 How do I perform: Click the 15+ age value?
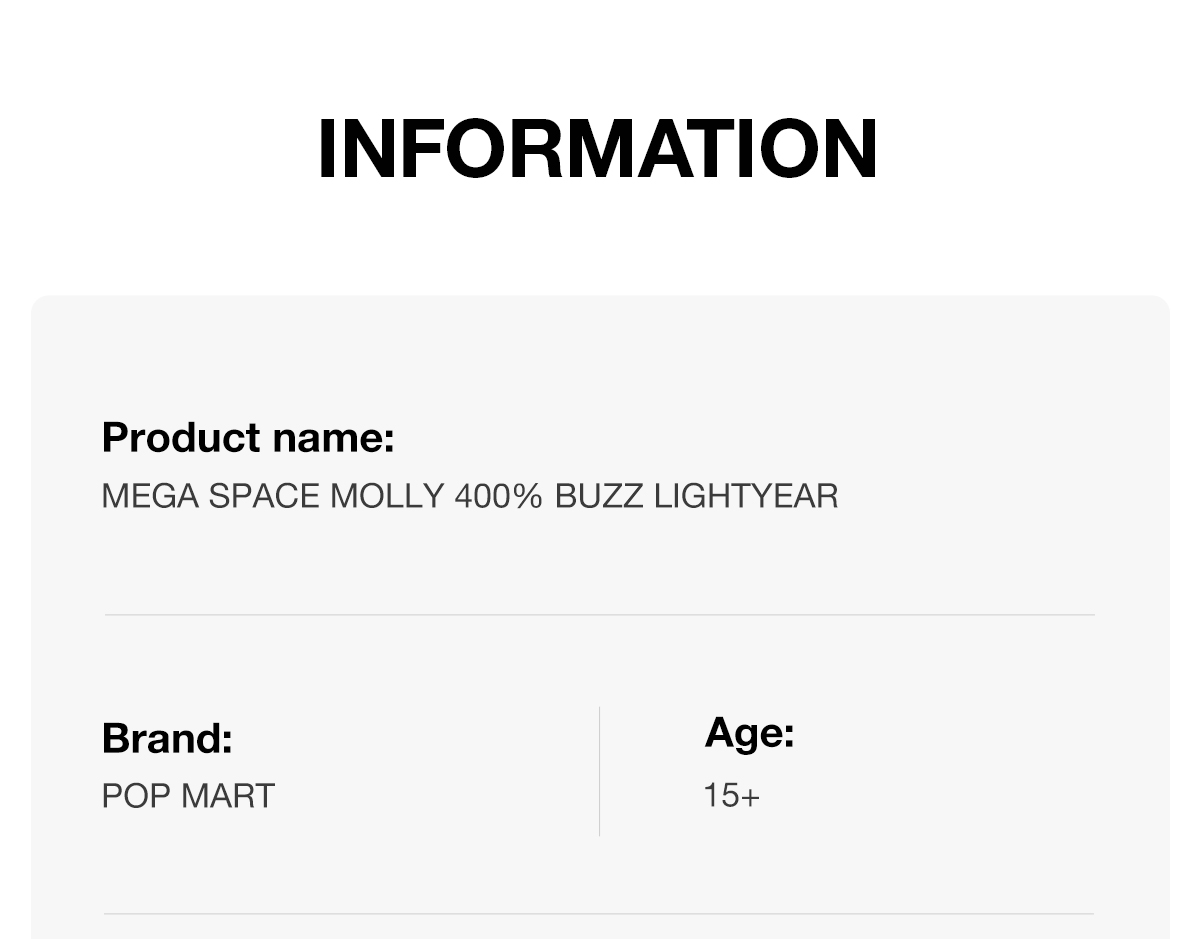[731, 796]
